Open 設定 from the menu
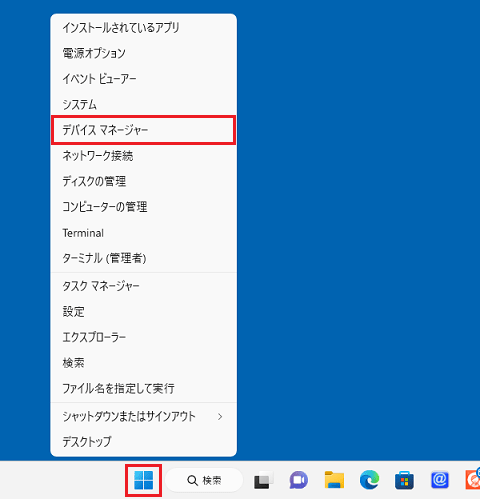This screenshot has height=499, width=480. pos(144,312)
